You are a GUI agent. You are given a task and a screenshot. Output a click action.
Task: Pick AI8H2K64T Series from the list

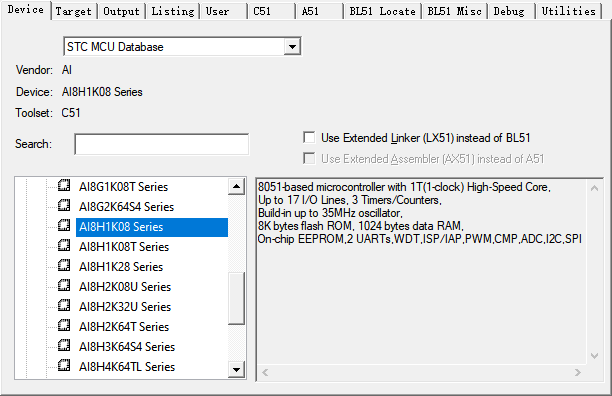click(x=124, y=327)
